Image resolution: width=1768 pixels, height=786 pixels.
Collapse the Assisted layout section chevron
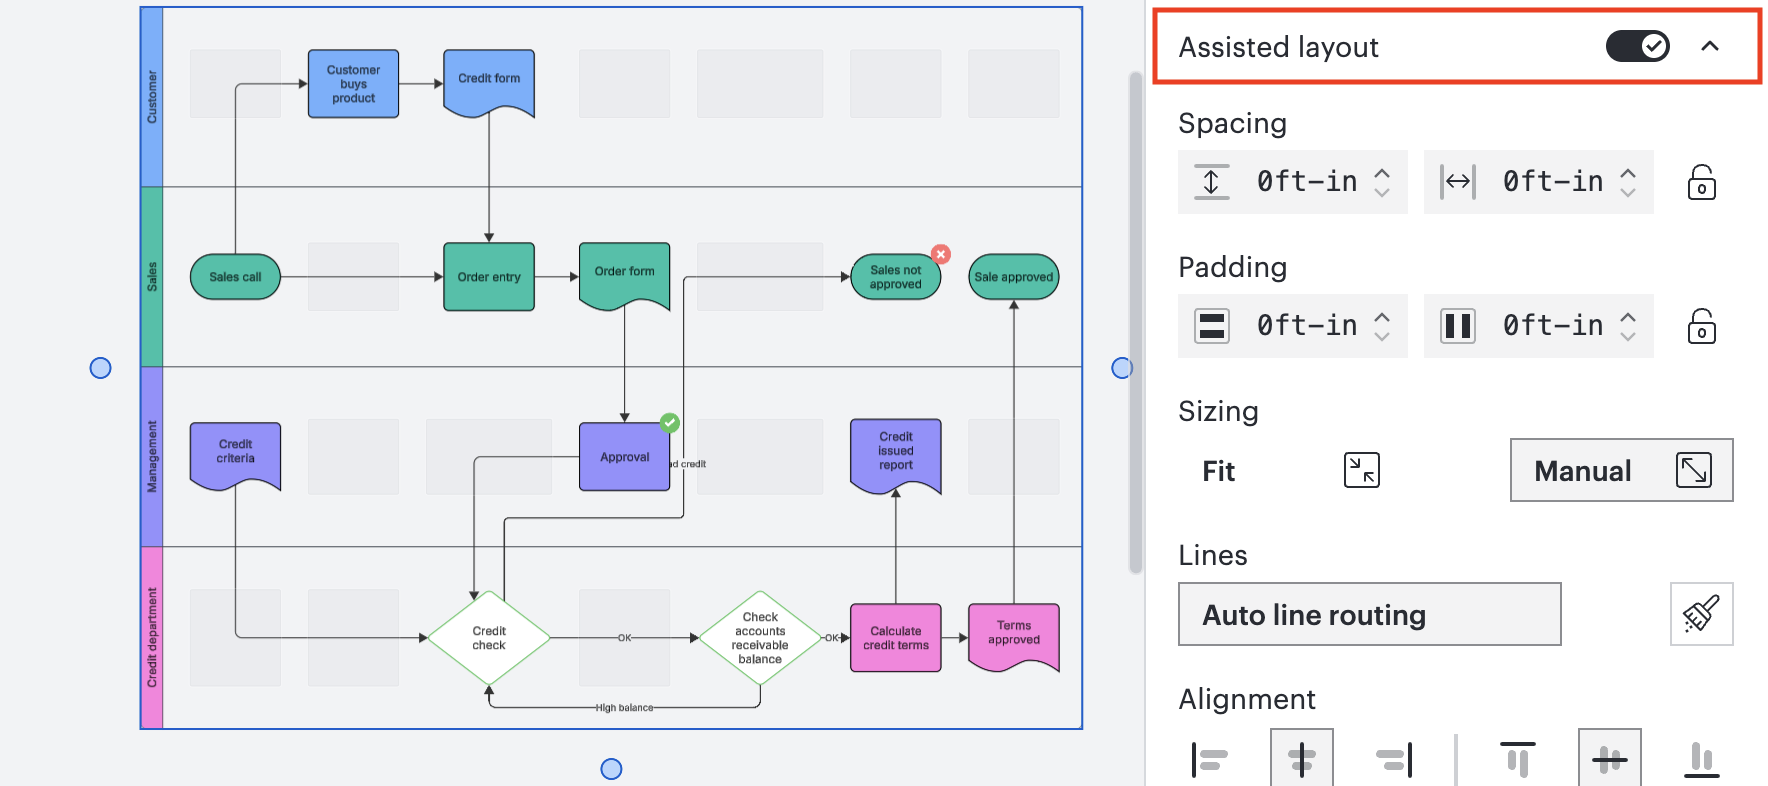1710,46
